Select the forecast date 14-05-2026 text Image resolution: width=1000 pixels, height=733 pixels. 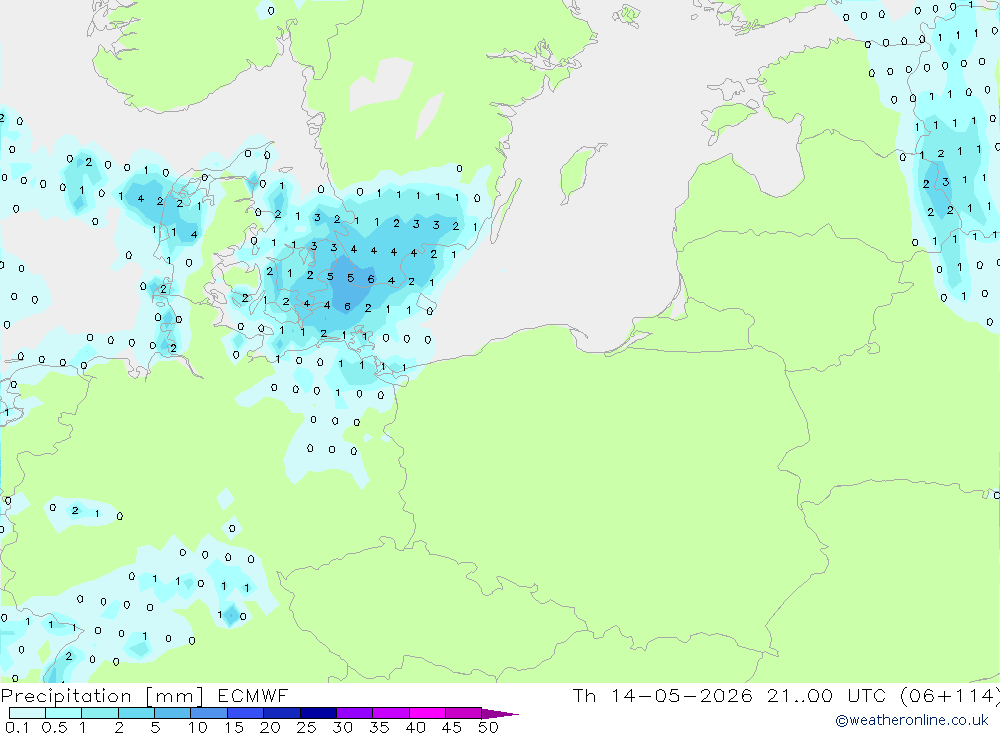(x=681, y=695)
